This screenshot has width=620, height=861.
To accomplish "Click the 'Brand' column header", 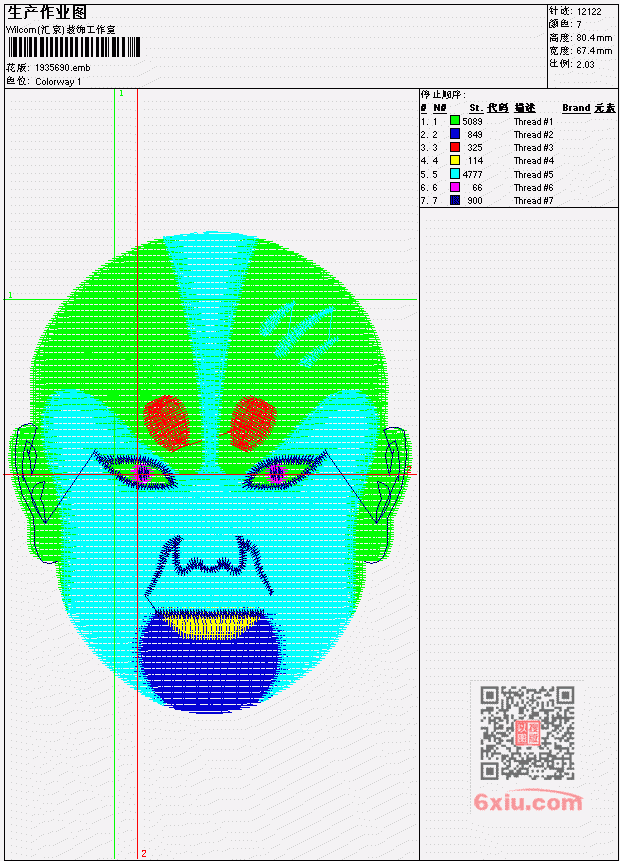I will [576, 108].
